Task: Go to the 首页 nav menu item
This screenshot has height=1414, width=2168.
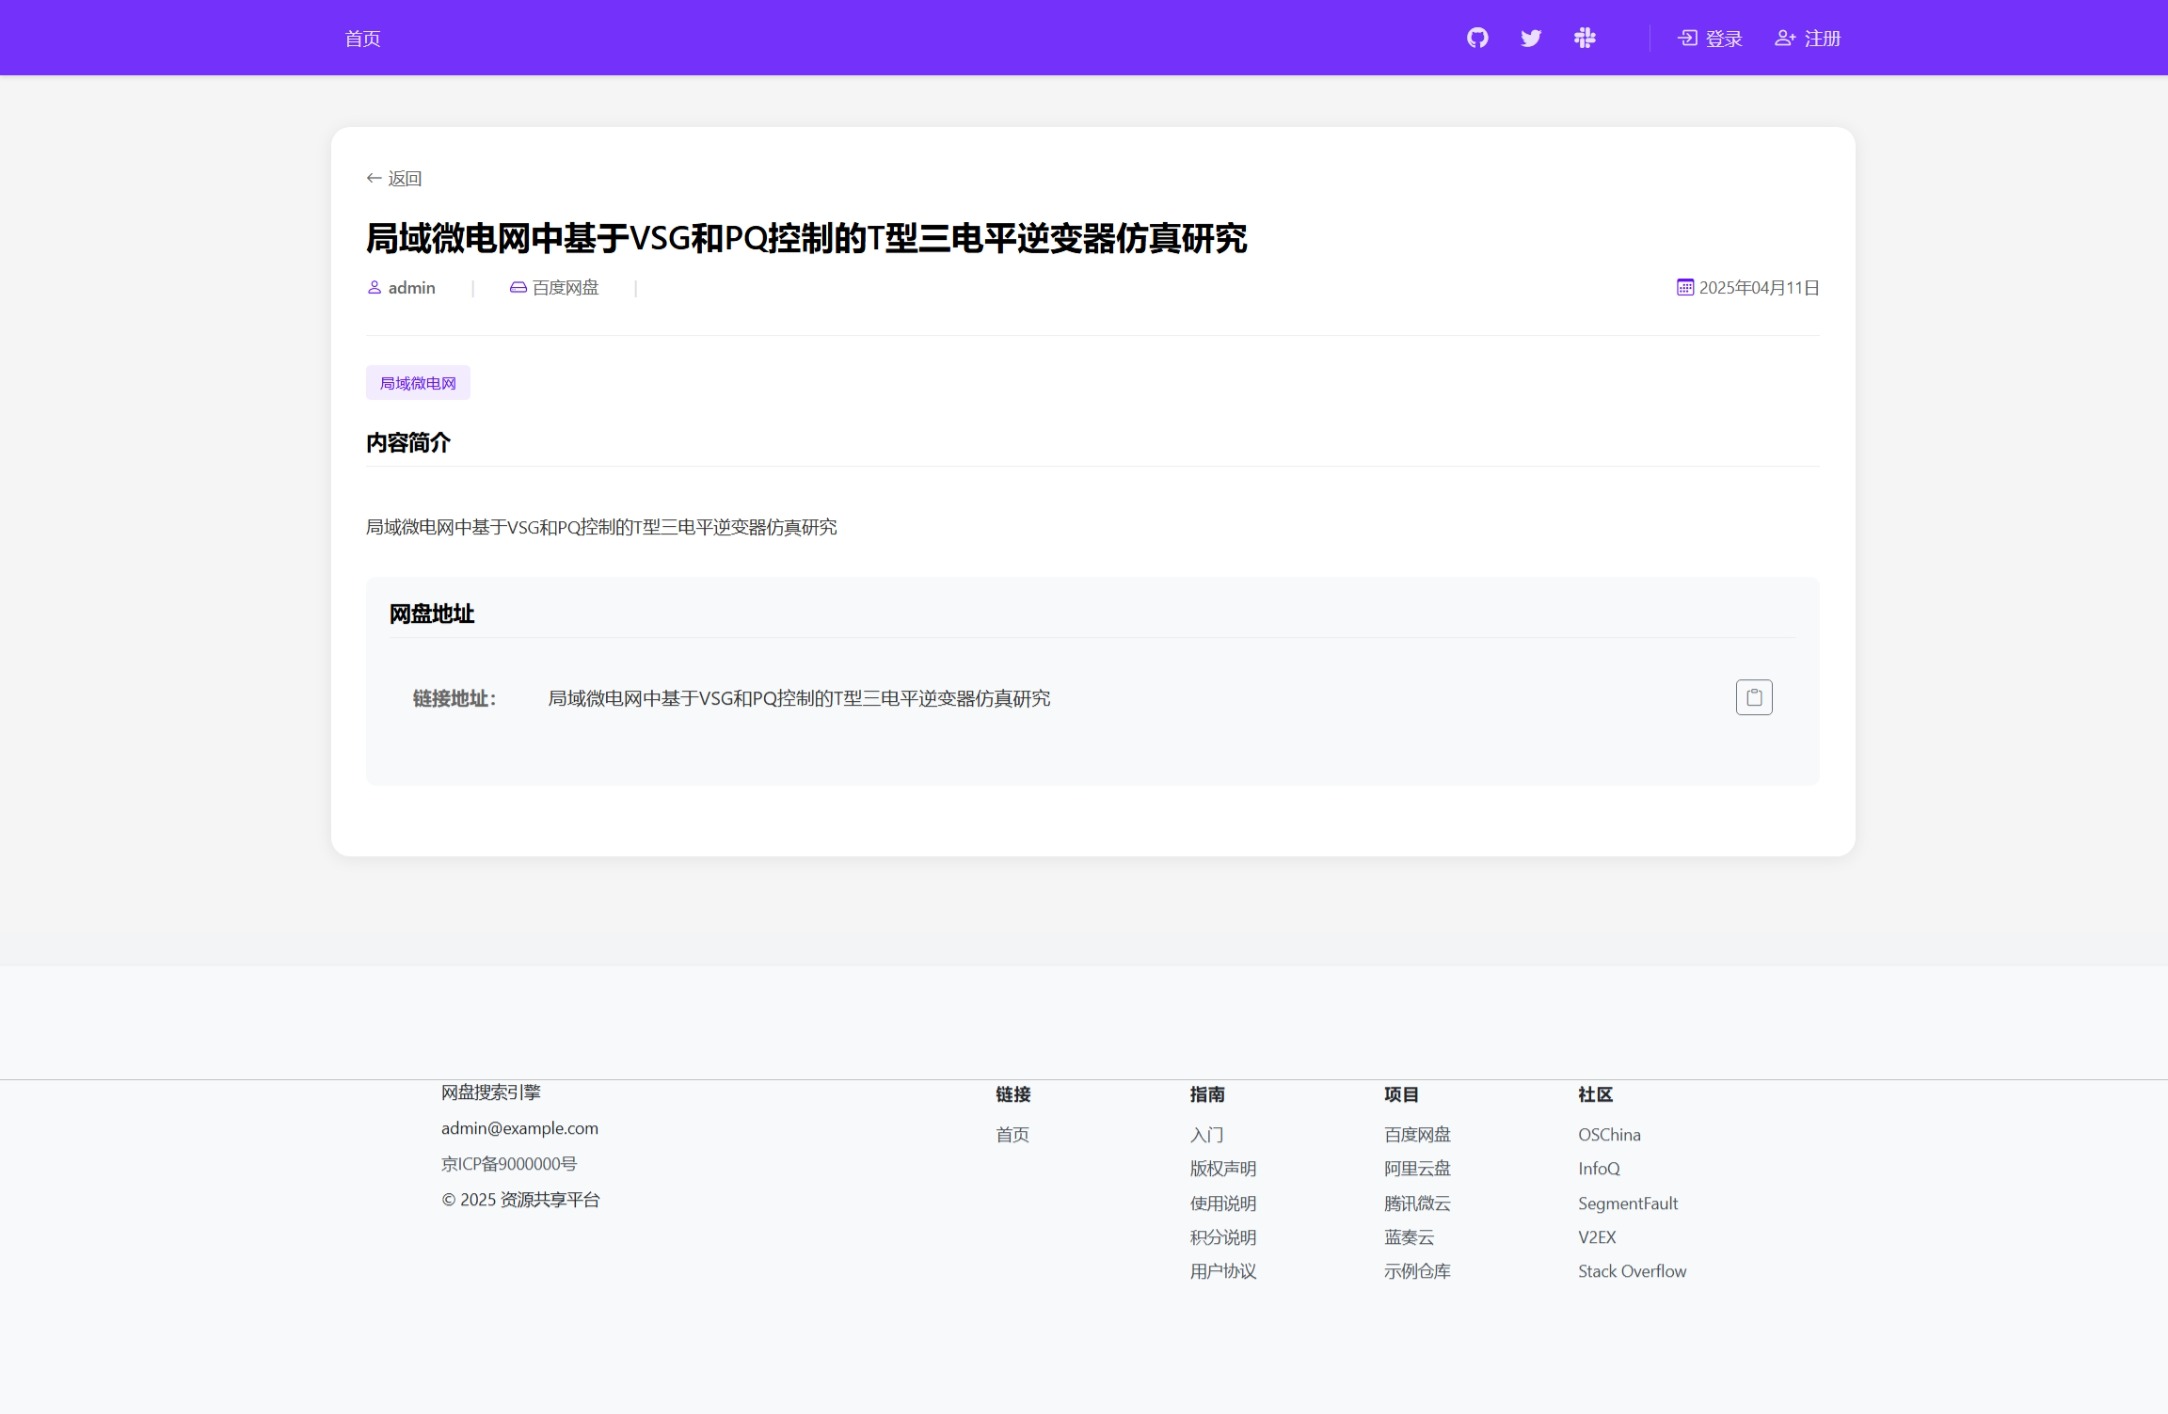Action: click(x=362, y=38)
